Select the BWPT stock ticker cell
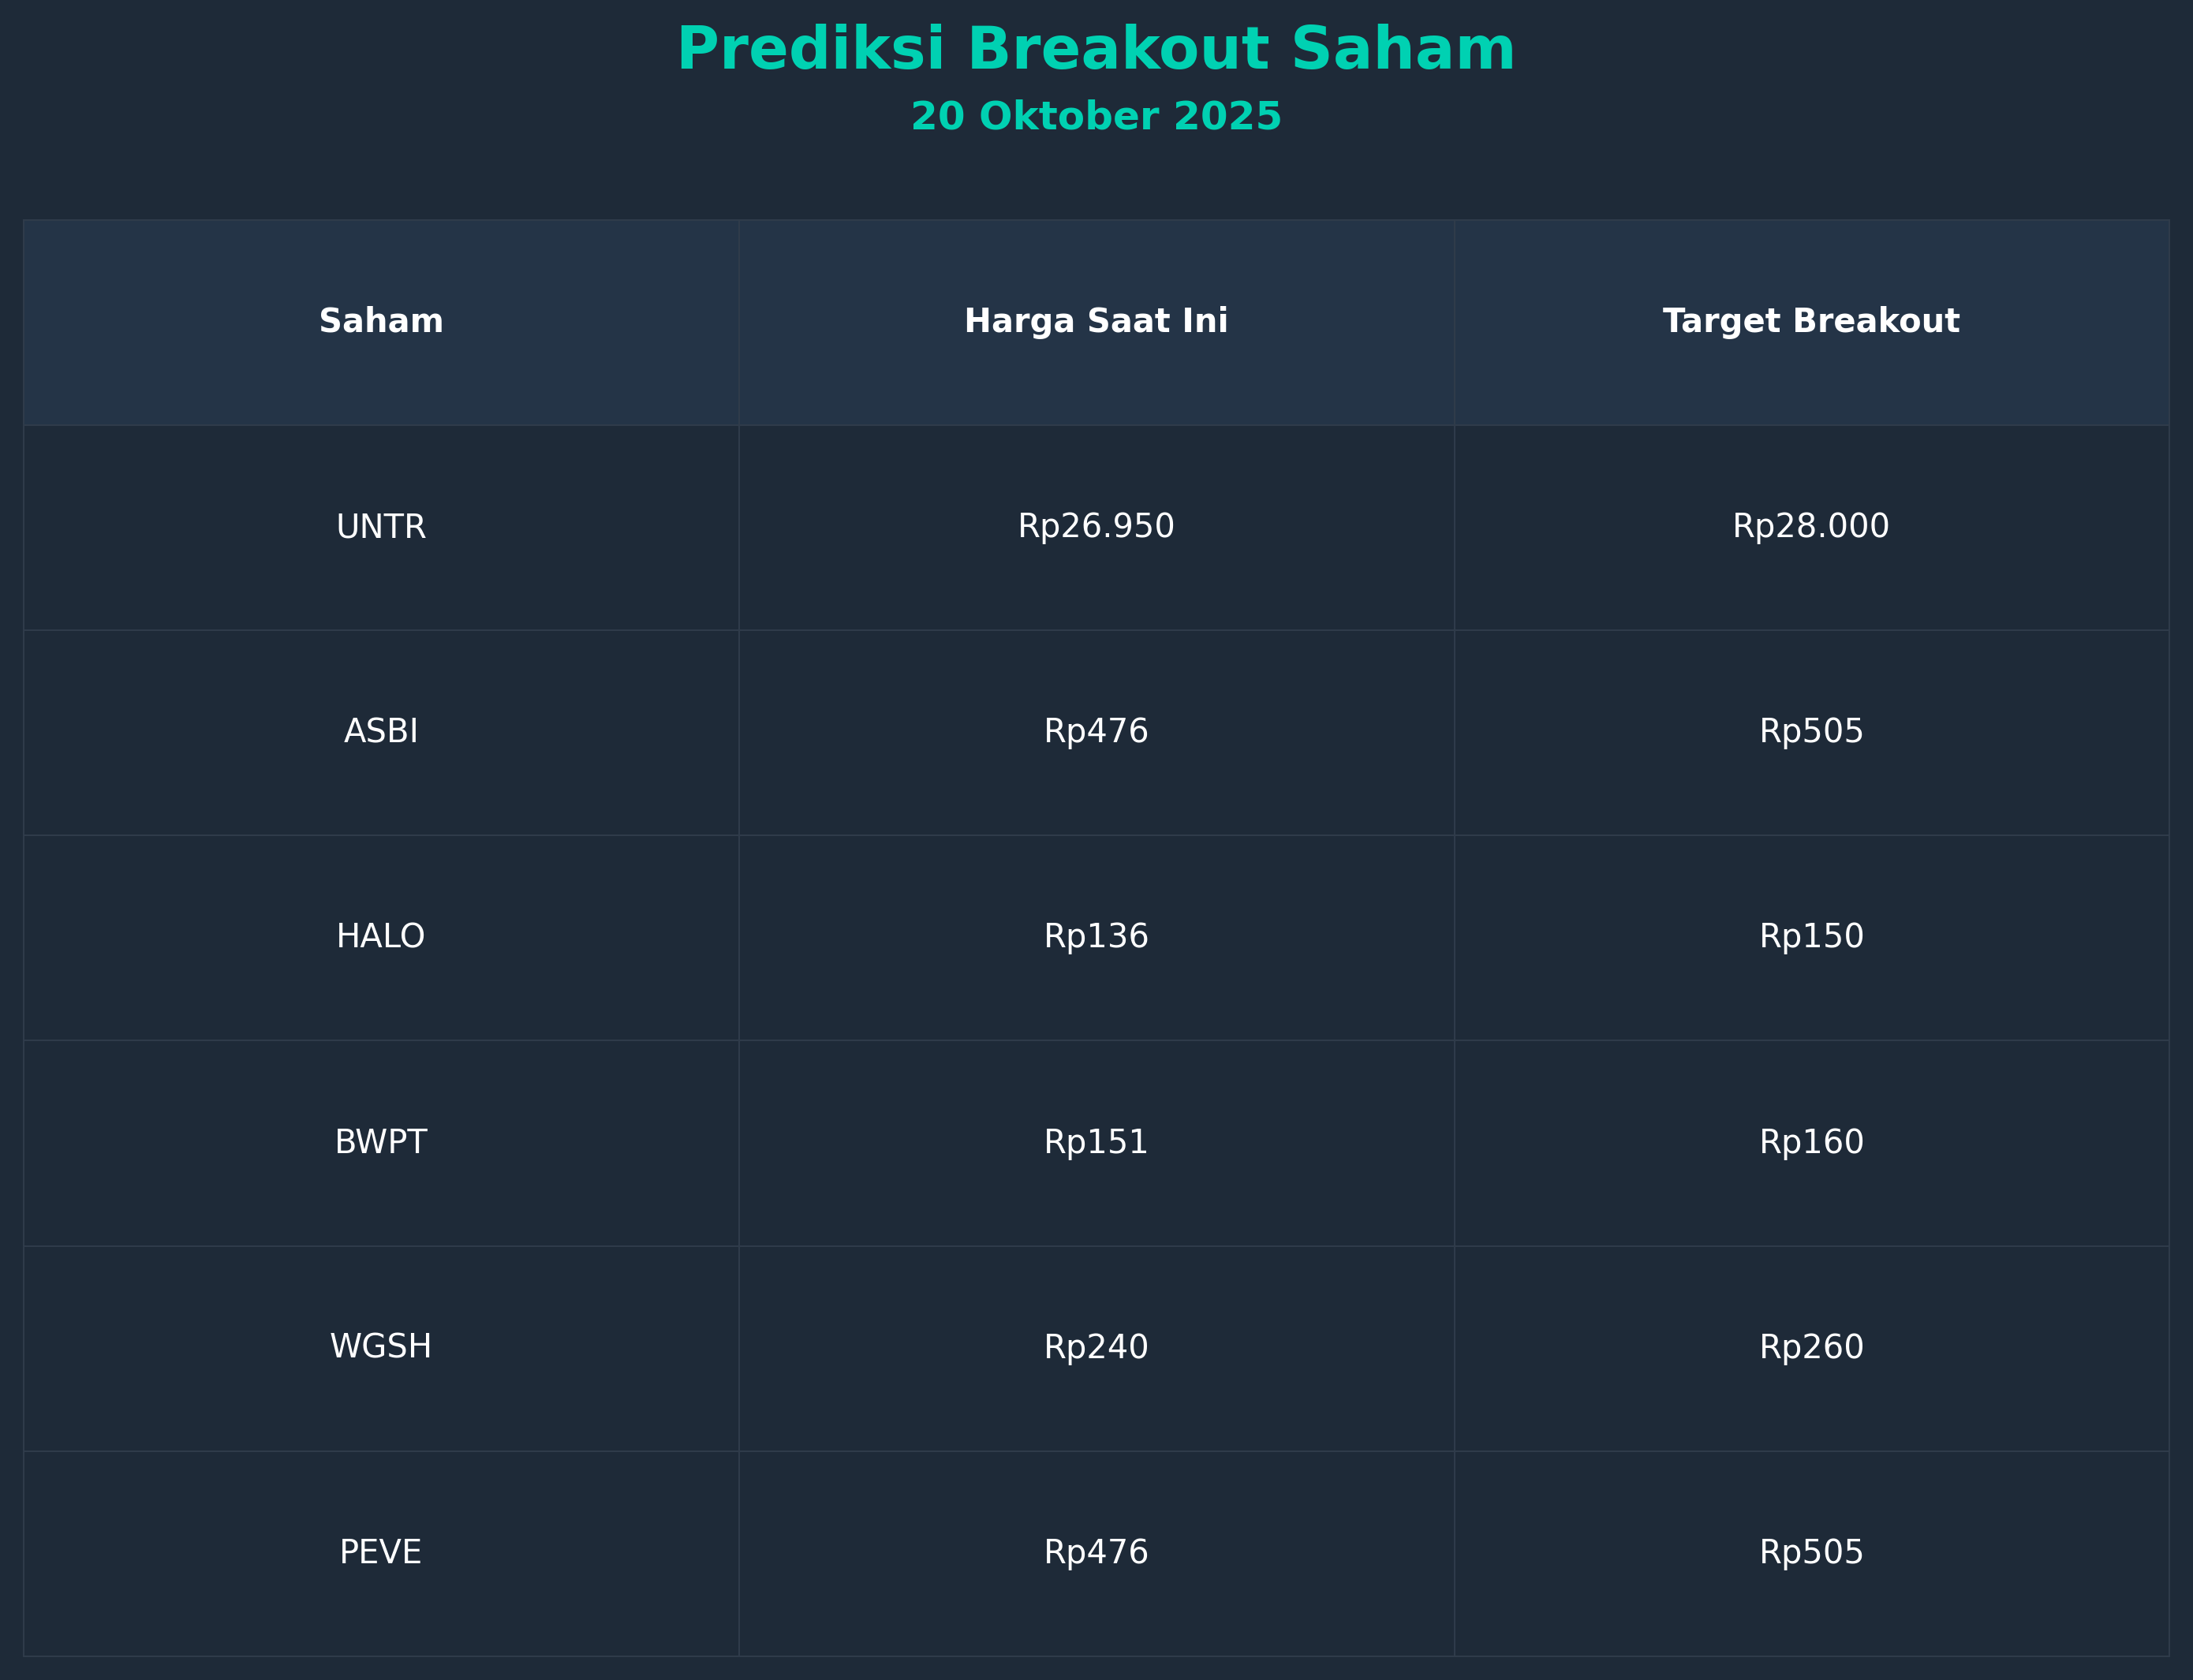Screen dimensions: 2193x1680 coord(381,1142)
